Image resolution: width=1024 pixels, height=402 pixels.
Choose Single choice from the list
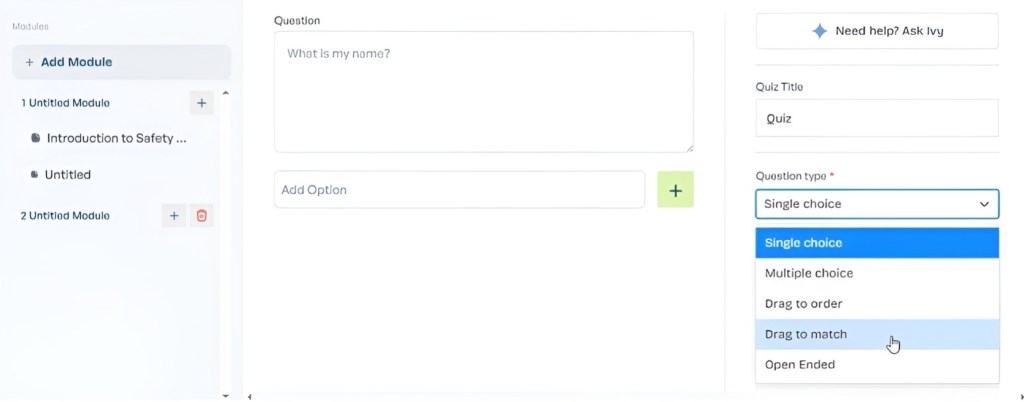[x=876, y=243]
